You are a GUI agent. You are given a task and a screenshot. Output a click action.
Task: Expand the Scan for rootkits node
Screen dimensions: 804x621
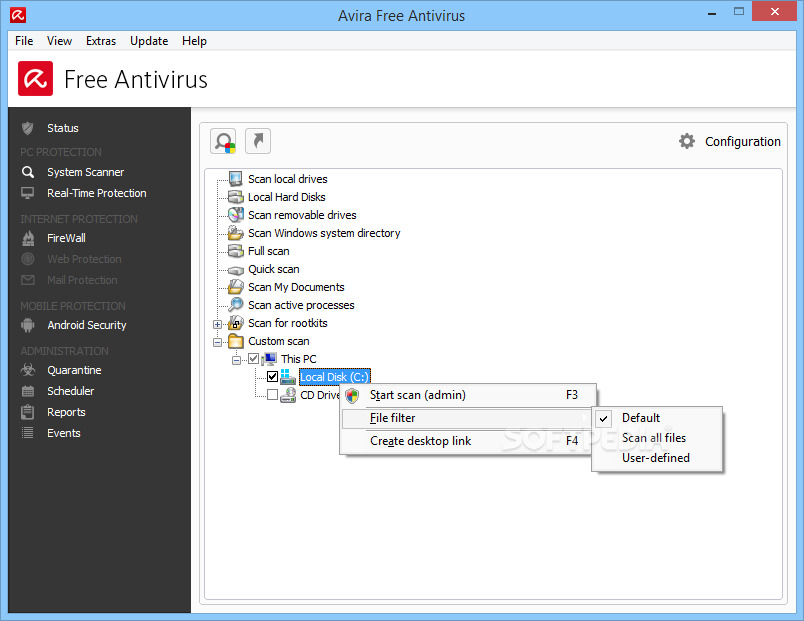point(217,324)
